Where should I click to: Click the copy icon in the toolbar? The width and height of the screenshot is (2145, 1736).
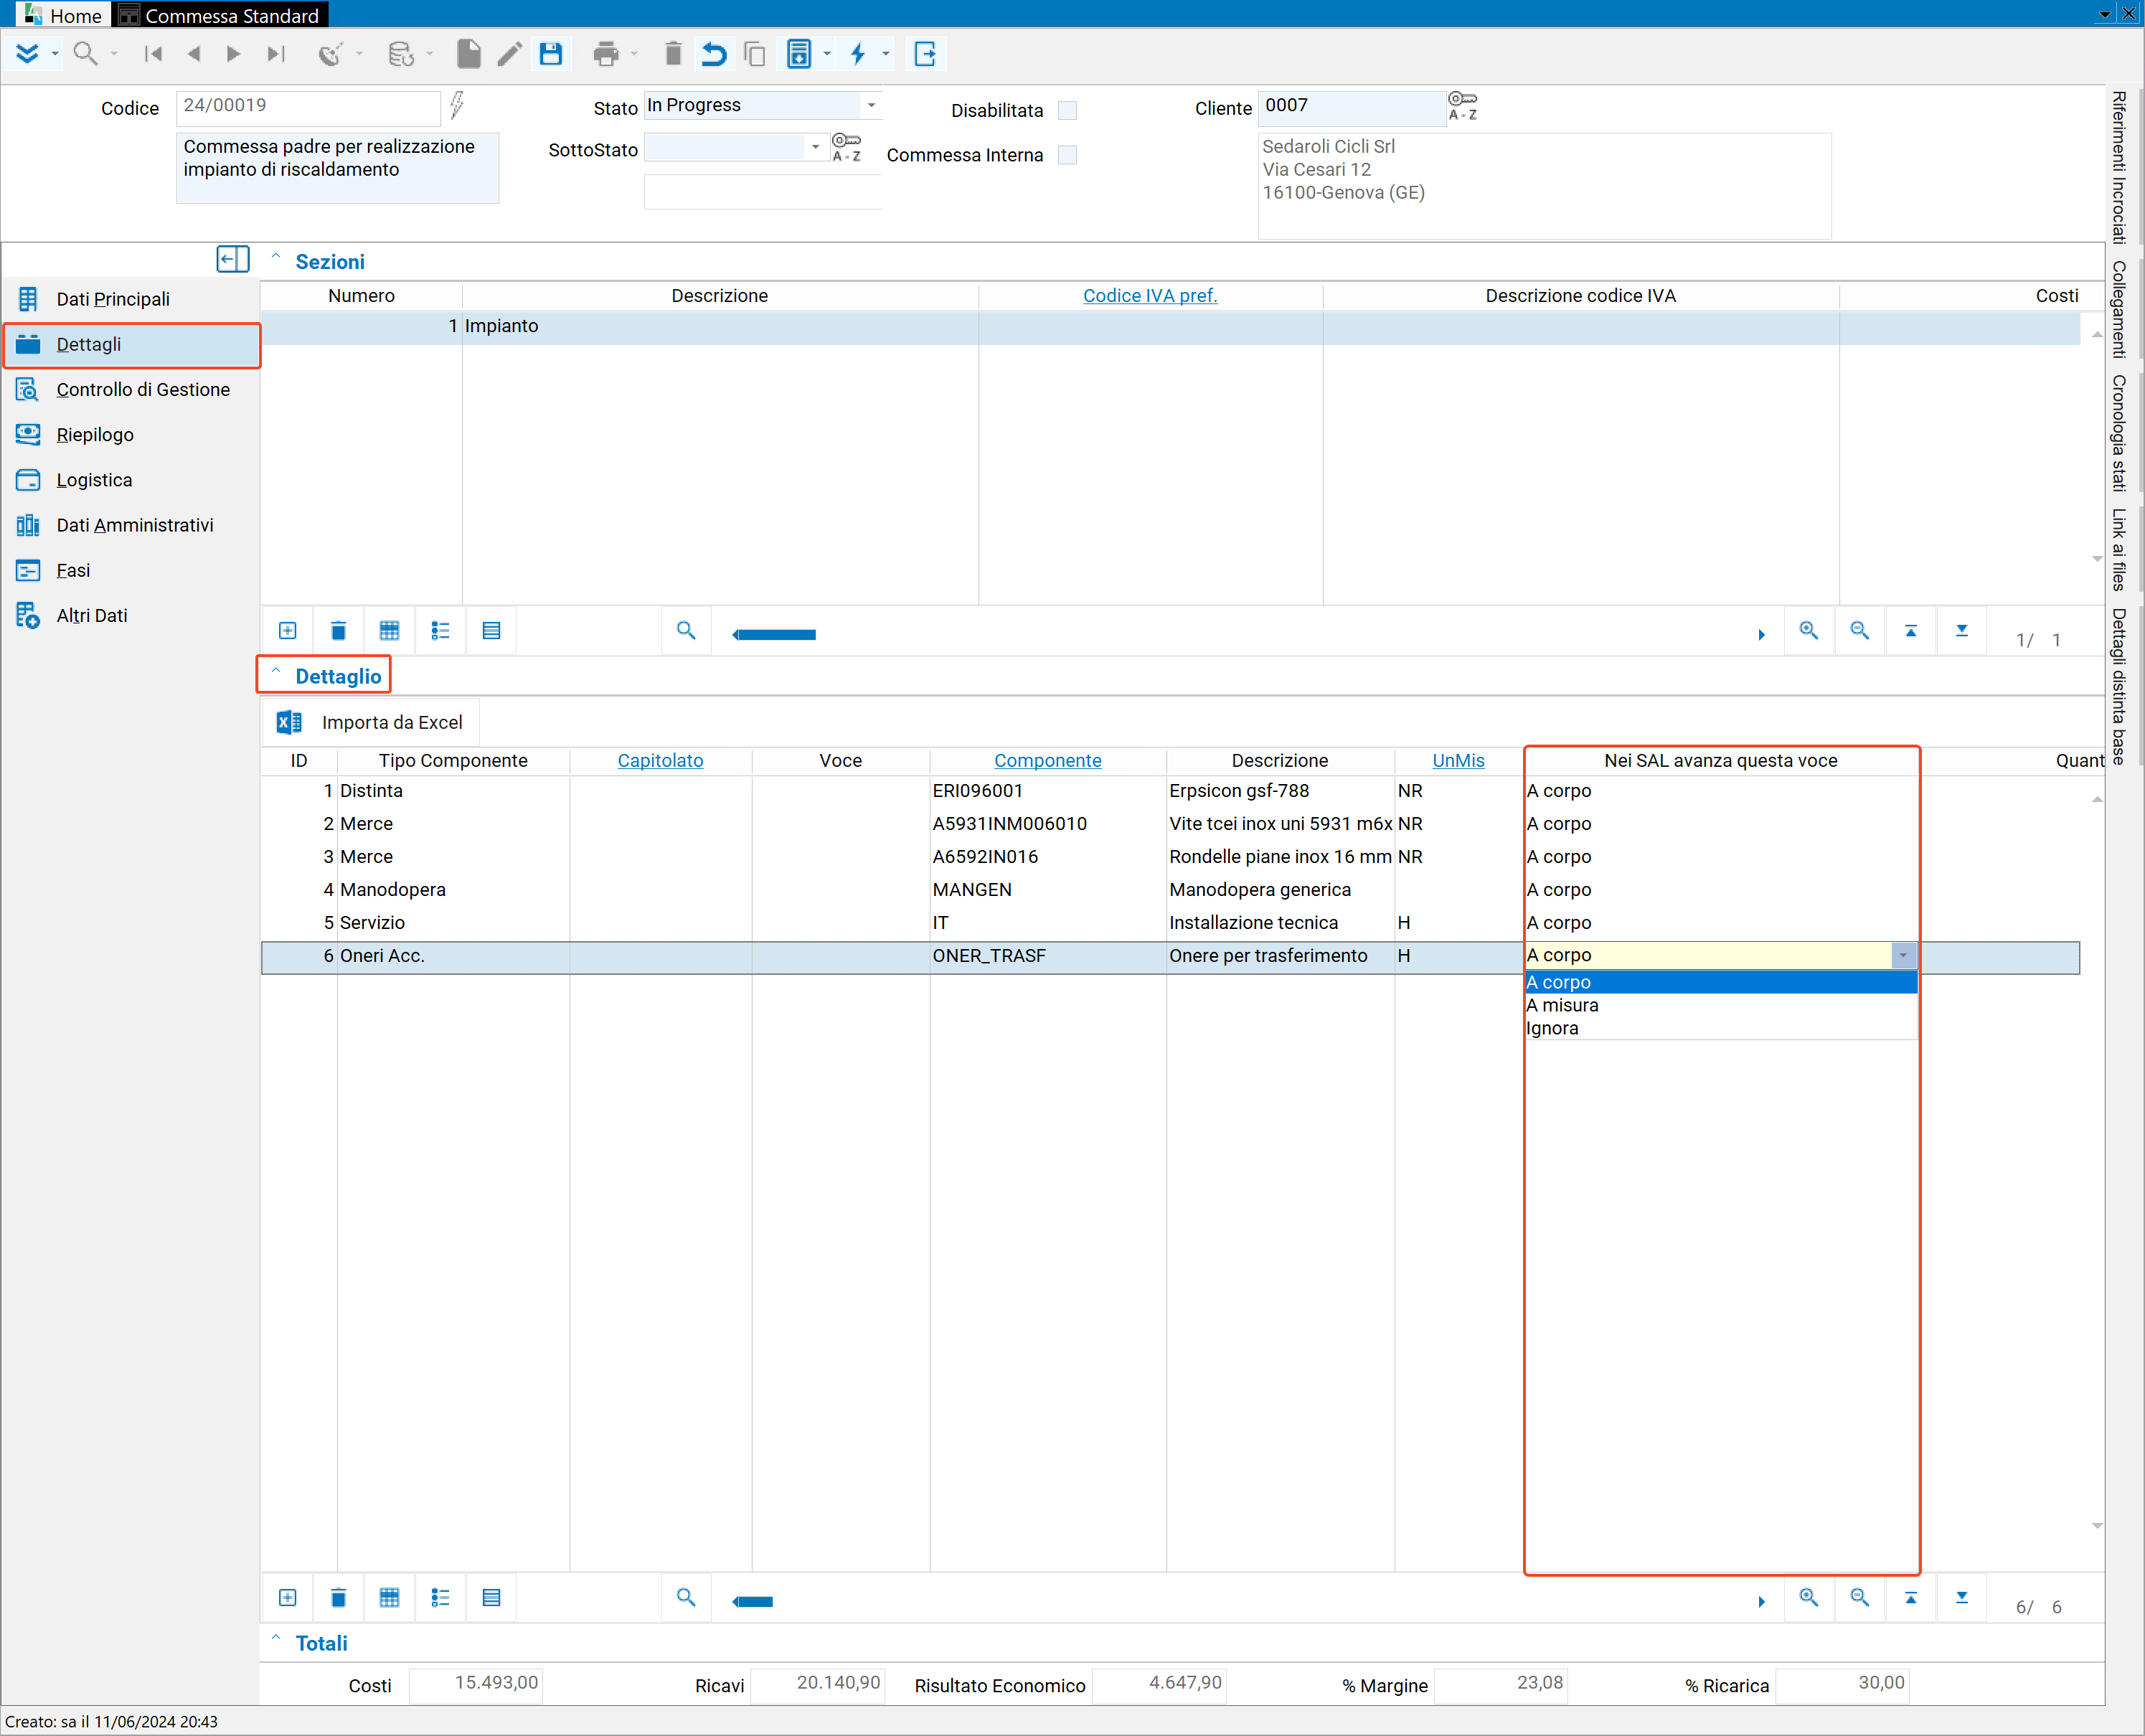(755, 54)
